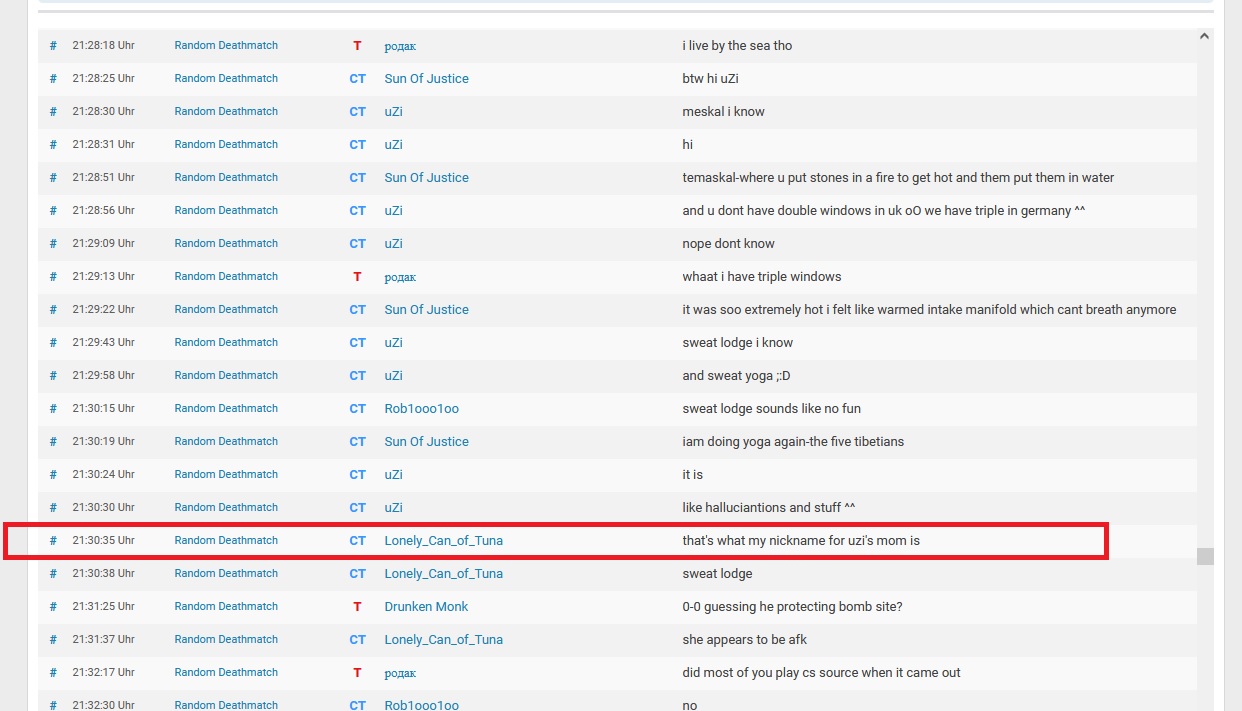
Task: Click the # symbol in the highlighted 21:30:35 row
Action: (53, 541)
